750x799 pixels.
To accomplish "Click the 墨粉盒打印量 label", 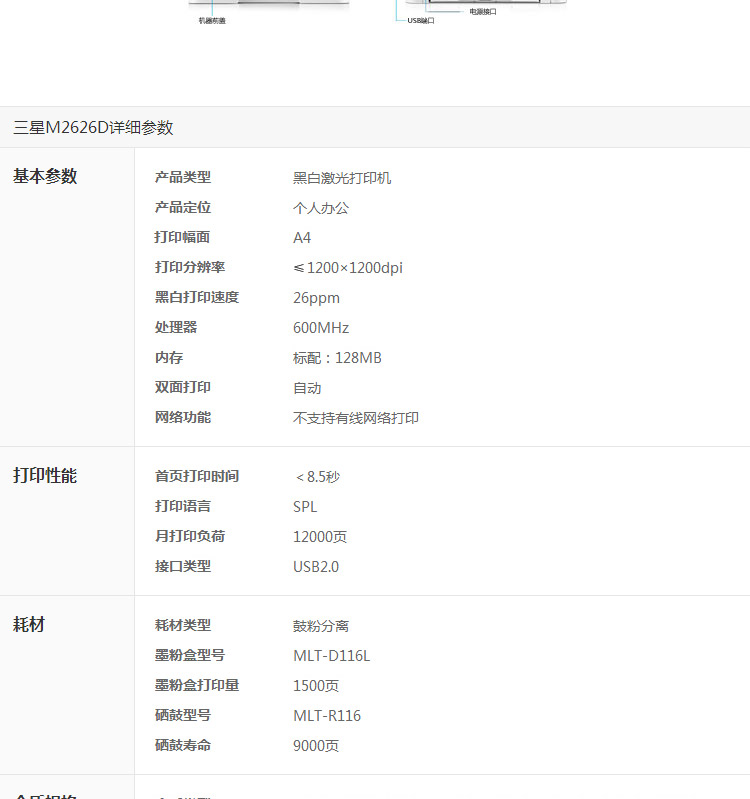I will tap(197, 685).
